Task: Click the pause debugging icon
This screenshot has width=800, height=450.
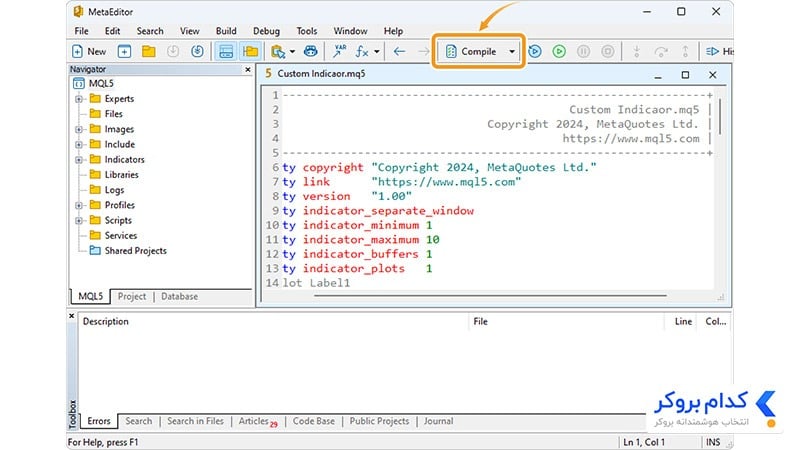Action: tap(583, 52)
